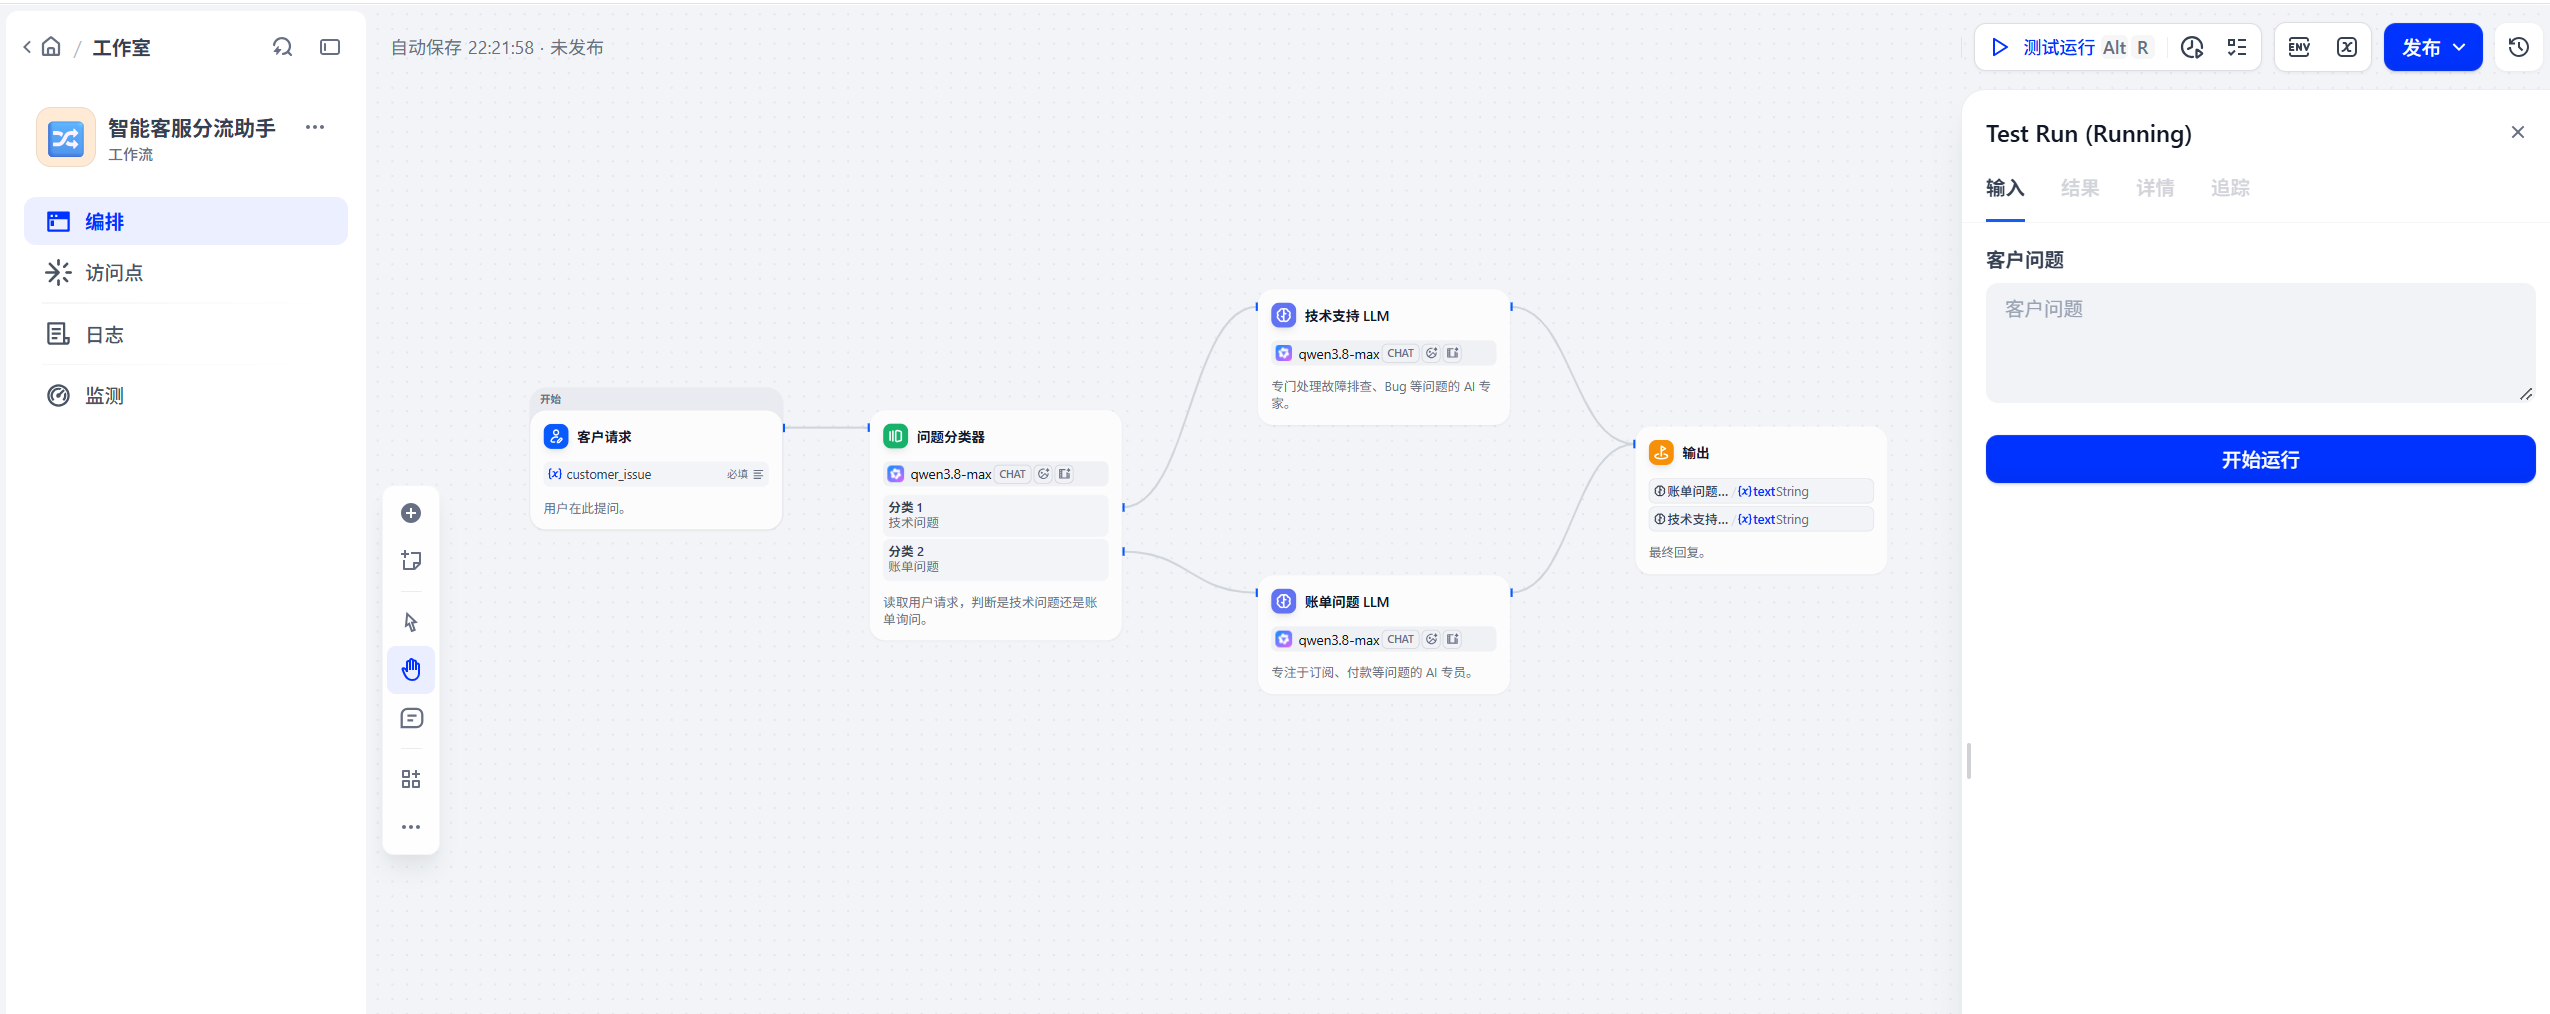
Task: Add a note with the sticky note icon
Action: click(411, 561)
